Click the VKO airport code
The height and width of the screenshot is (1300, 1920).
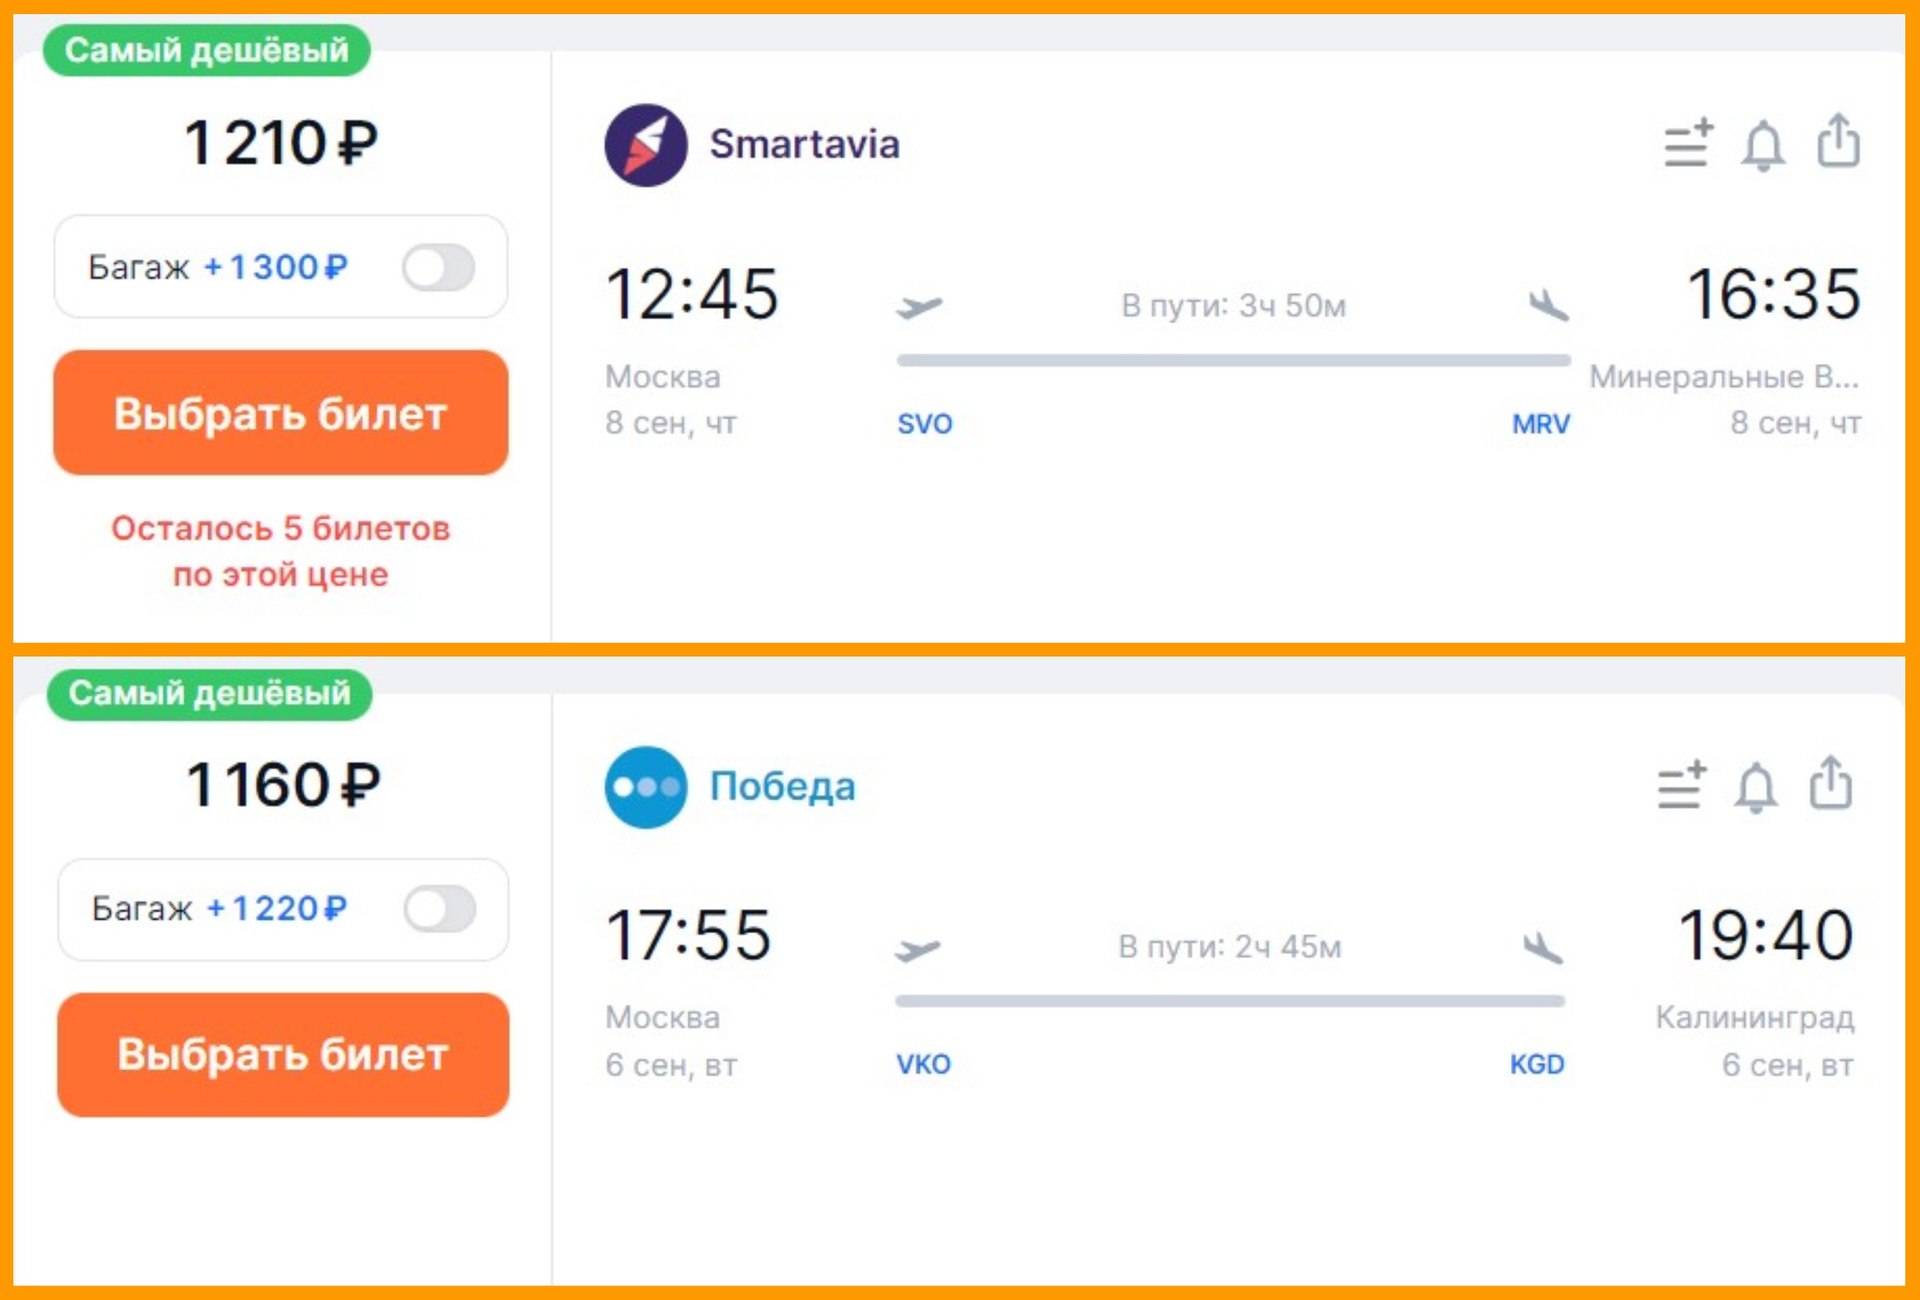click(923, 1064)
